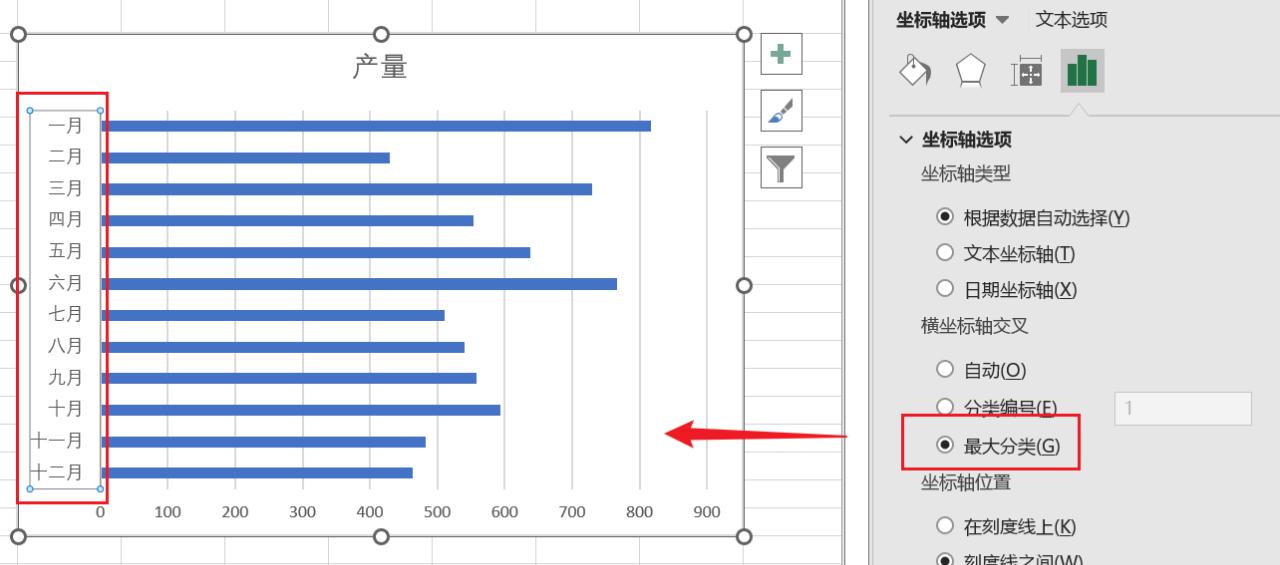Click the category number input field
1280x565 pixels.
pyautogui.click(x=1183, y=408)
